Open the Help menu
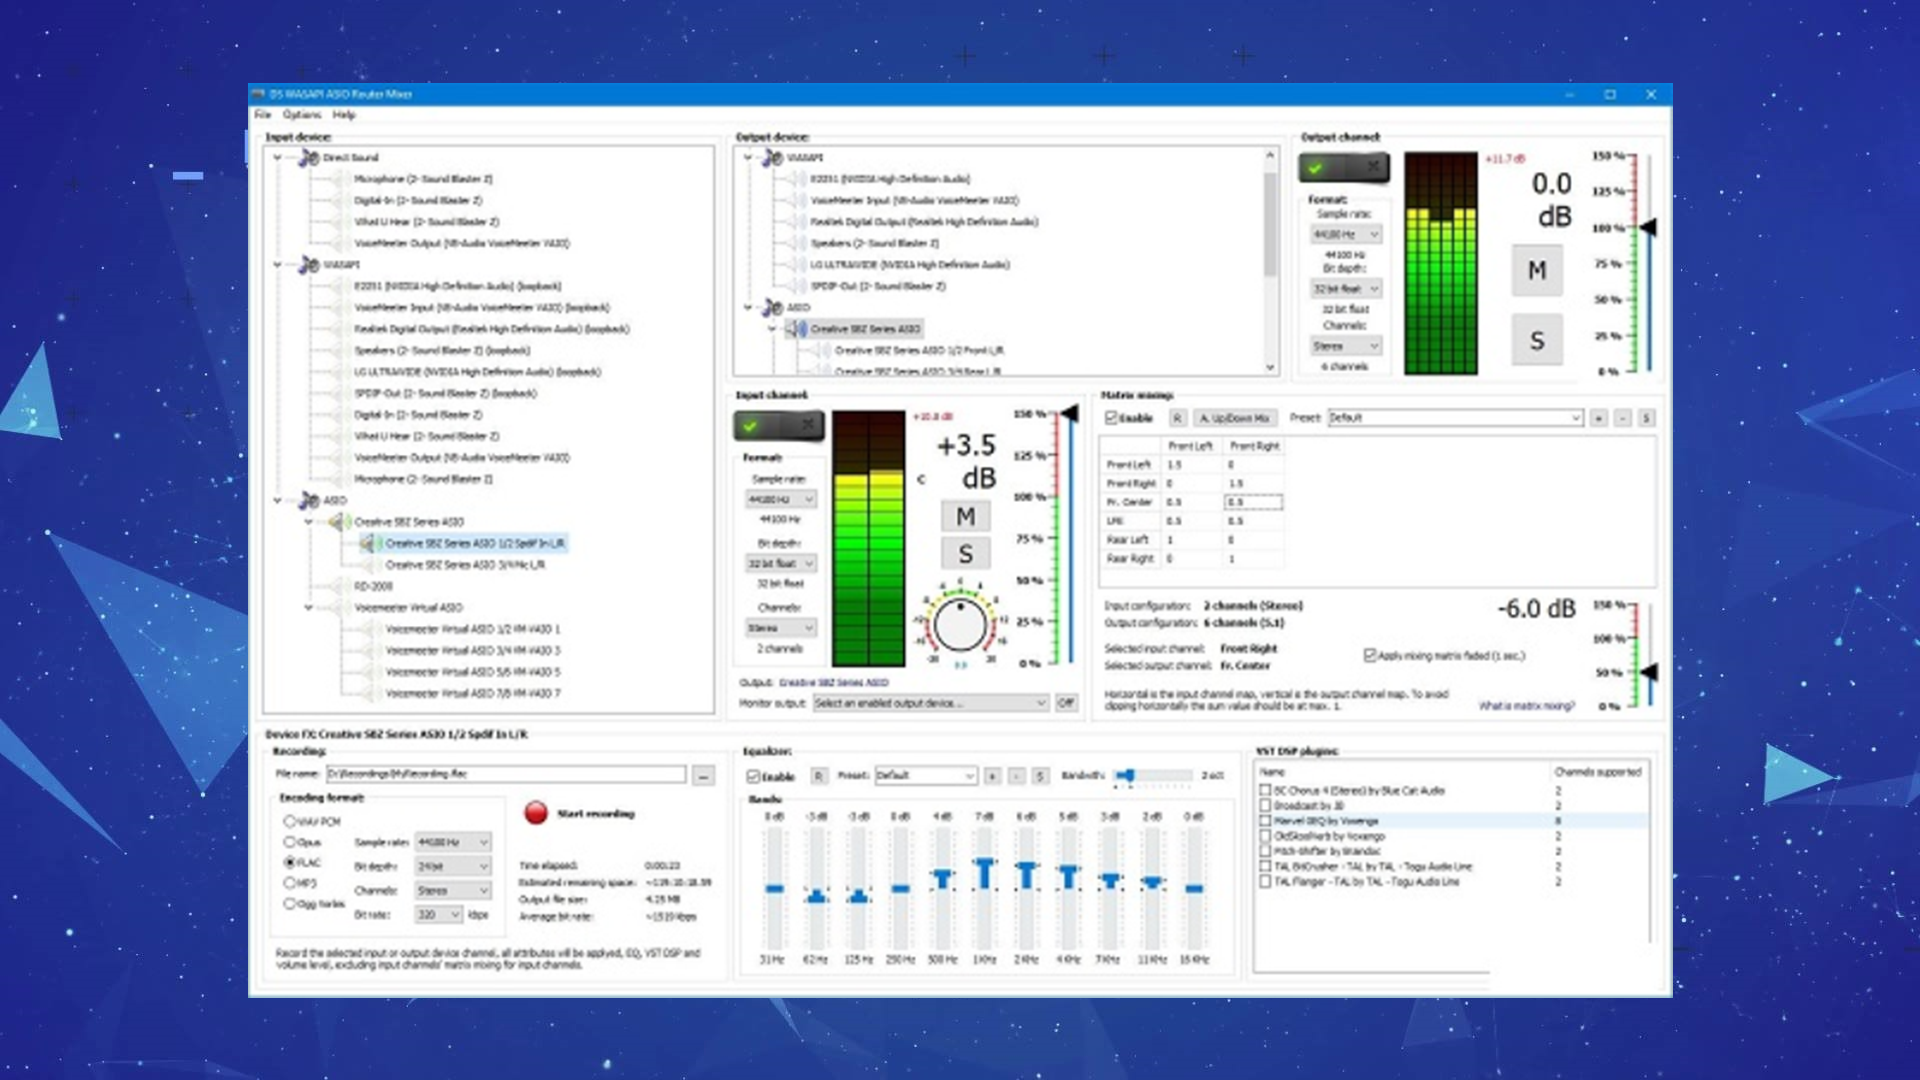Viewport: 1920px width, 1080px height. [x=344, y=115]
